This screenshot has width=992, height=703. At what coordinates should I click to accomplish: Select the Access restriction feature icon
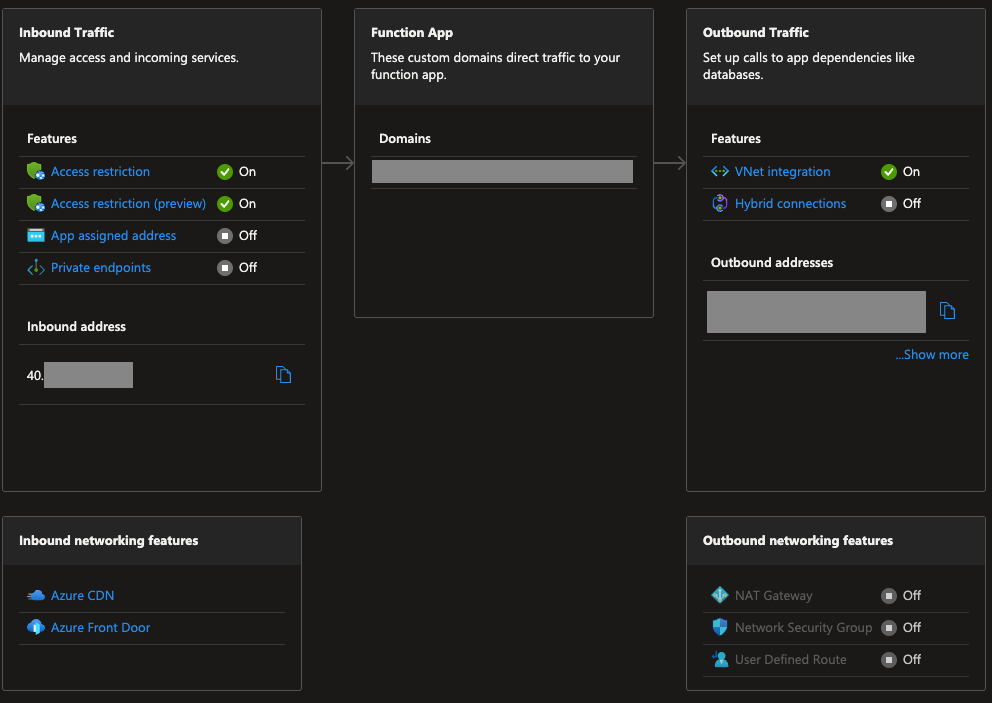click(x=35, y=171)
